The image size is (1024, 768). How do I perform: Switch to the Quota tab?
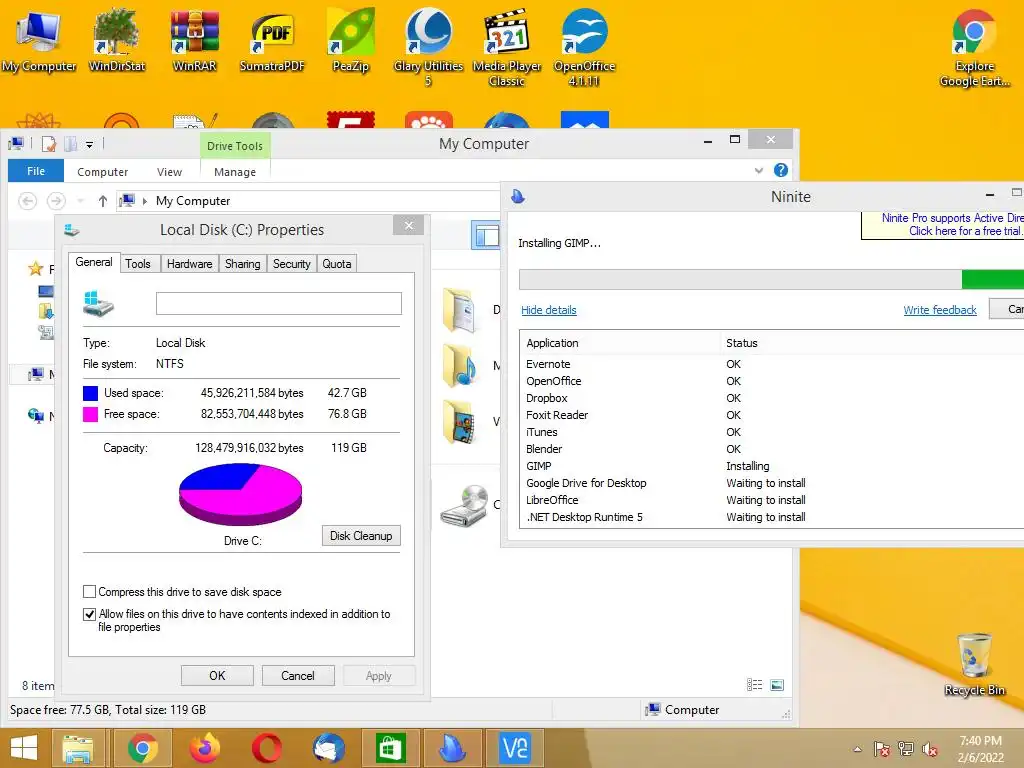point(337,264)
